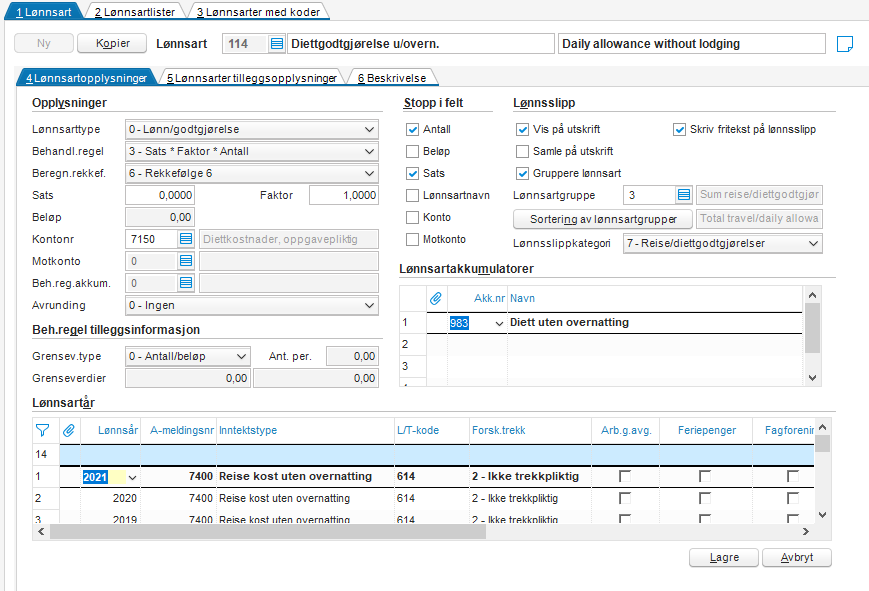
Task: Click attachment paperclip in Lønnsartakkumulatorer header
Action: pos(435,298)
